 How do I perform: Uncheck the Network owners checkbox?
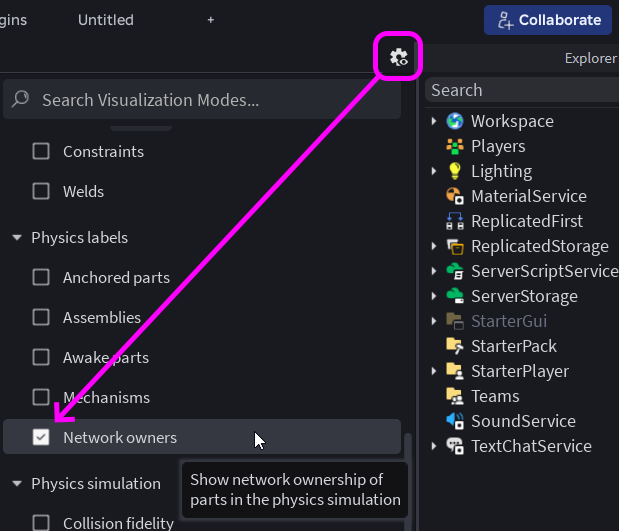(41, 437)
